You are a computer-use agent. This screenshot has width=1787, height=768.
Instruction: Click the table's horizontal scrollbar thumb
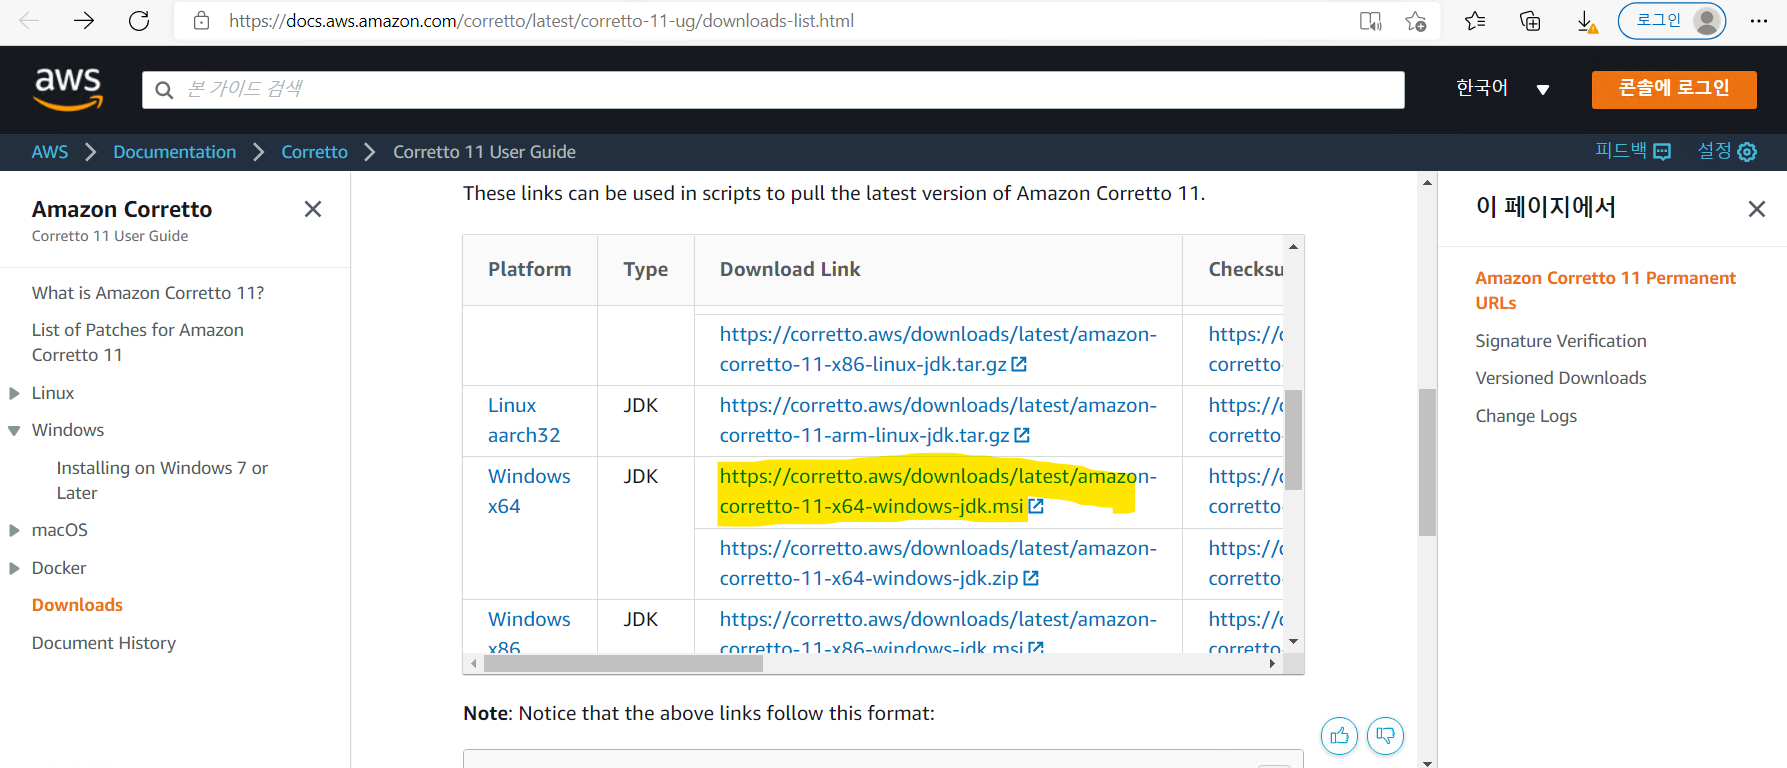[623, 663]
